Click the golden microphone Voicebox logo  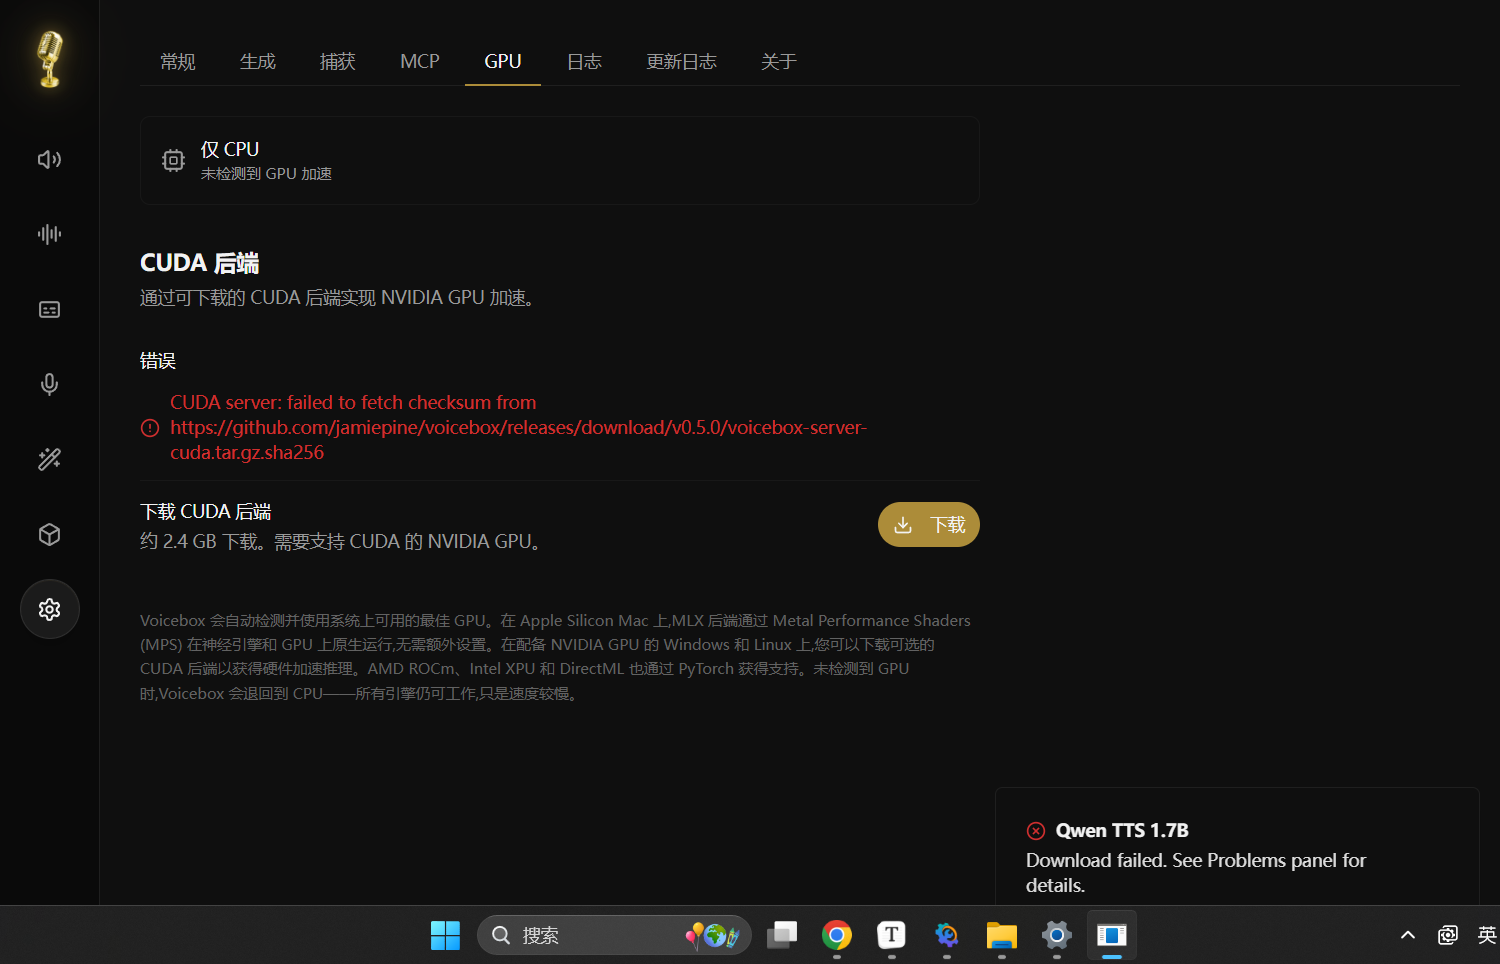point(49,59)
